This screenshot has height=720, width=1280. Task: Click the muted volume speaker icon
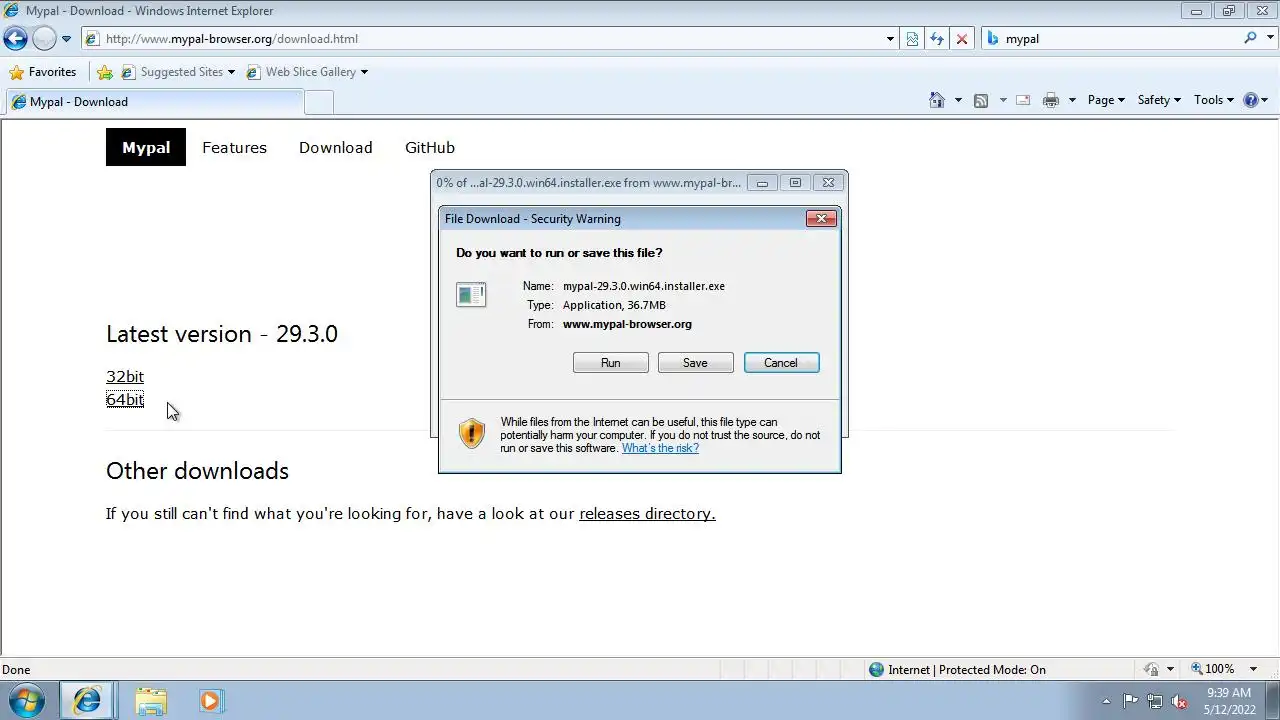point(1179,701)
